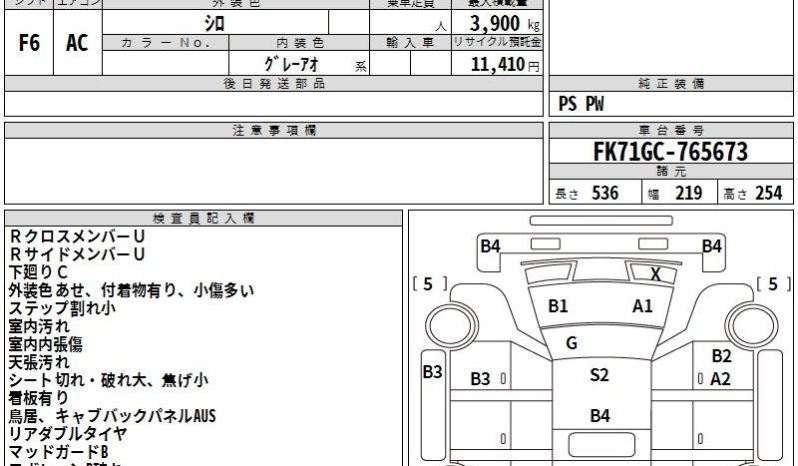The image size is (798, 466).
Task: Click the '後日発送部品' section header
Action: (274, 84)
